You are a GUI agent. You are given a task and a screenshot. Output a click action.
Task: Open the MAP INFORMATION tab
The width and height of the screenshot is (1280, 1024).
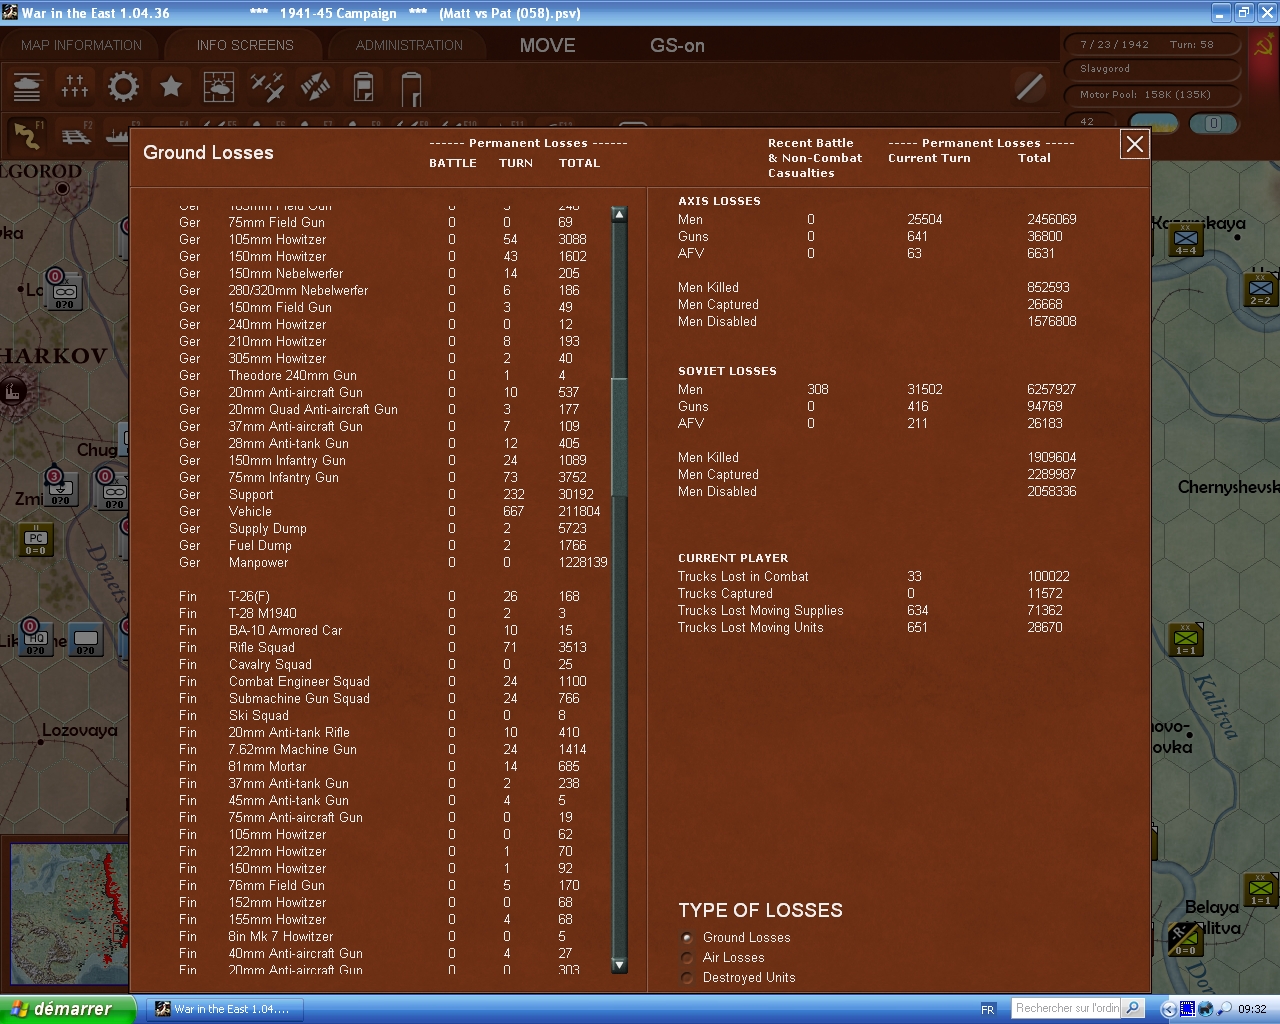coord(81,45)
